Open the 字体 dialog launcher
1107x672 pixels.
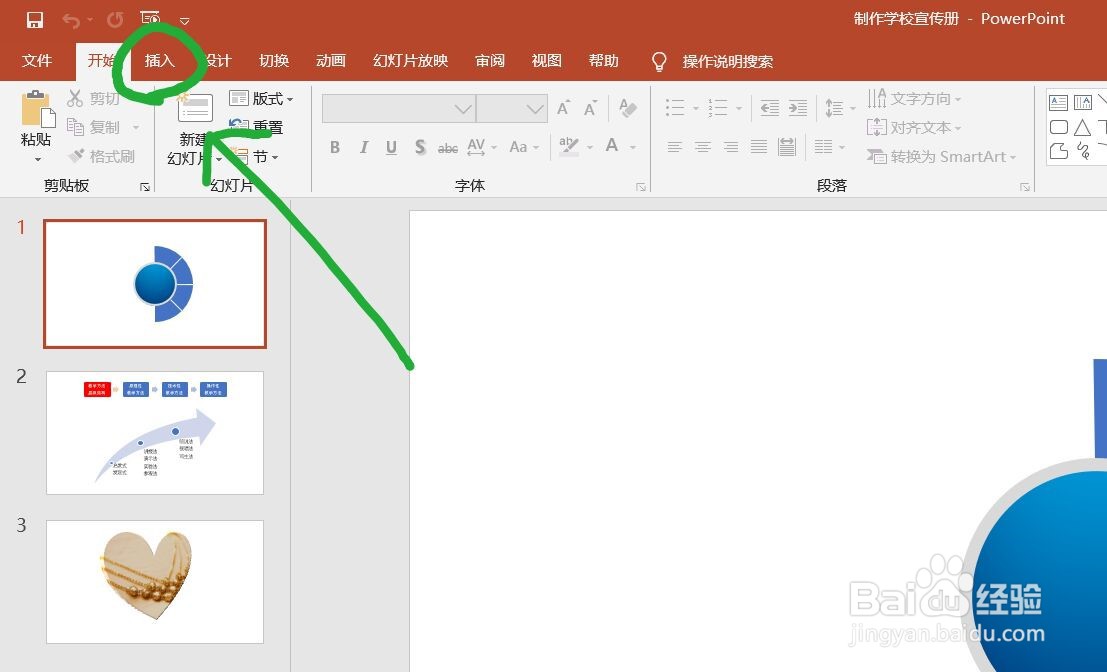coord(641,187)
